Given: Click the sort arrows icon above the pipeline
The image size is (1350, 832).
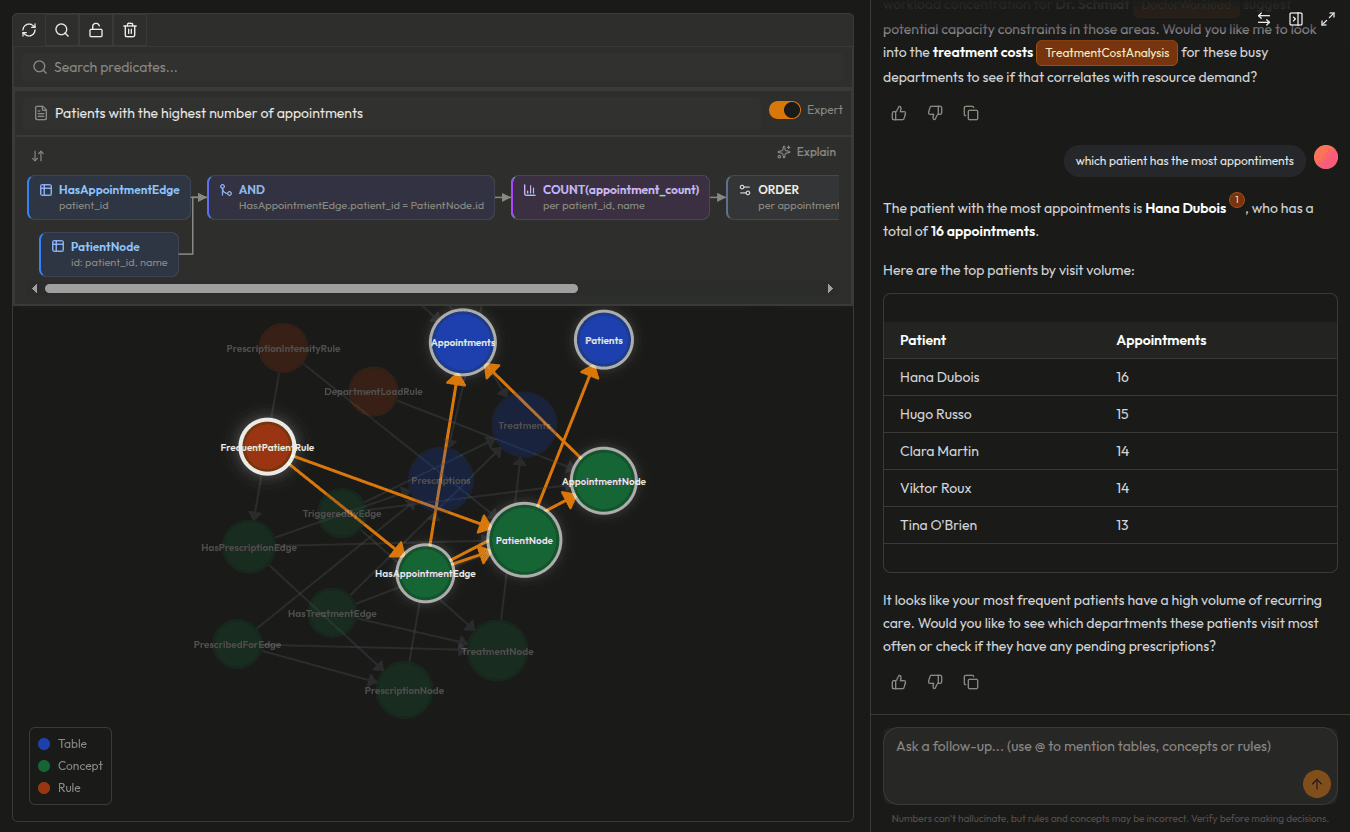Looking at the screenshot, I should click(x=37, y=156).
